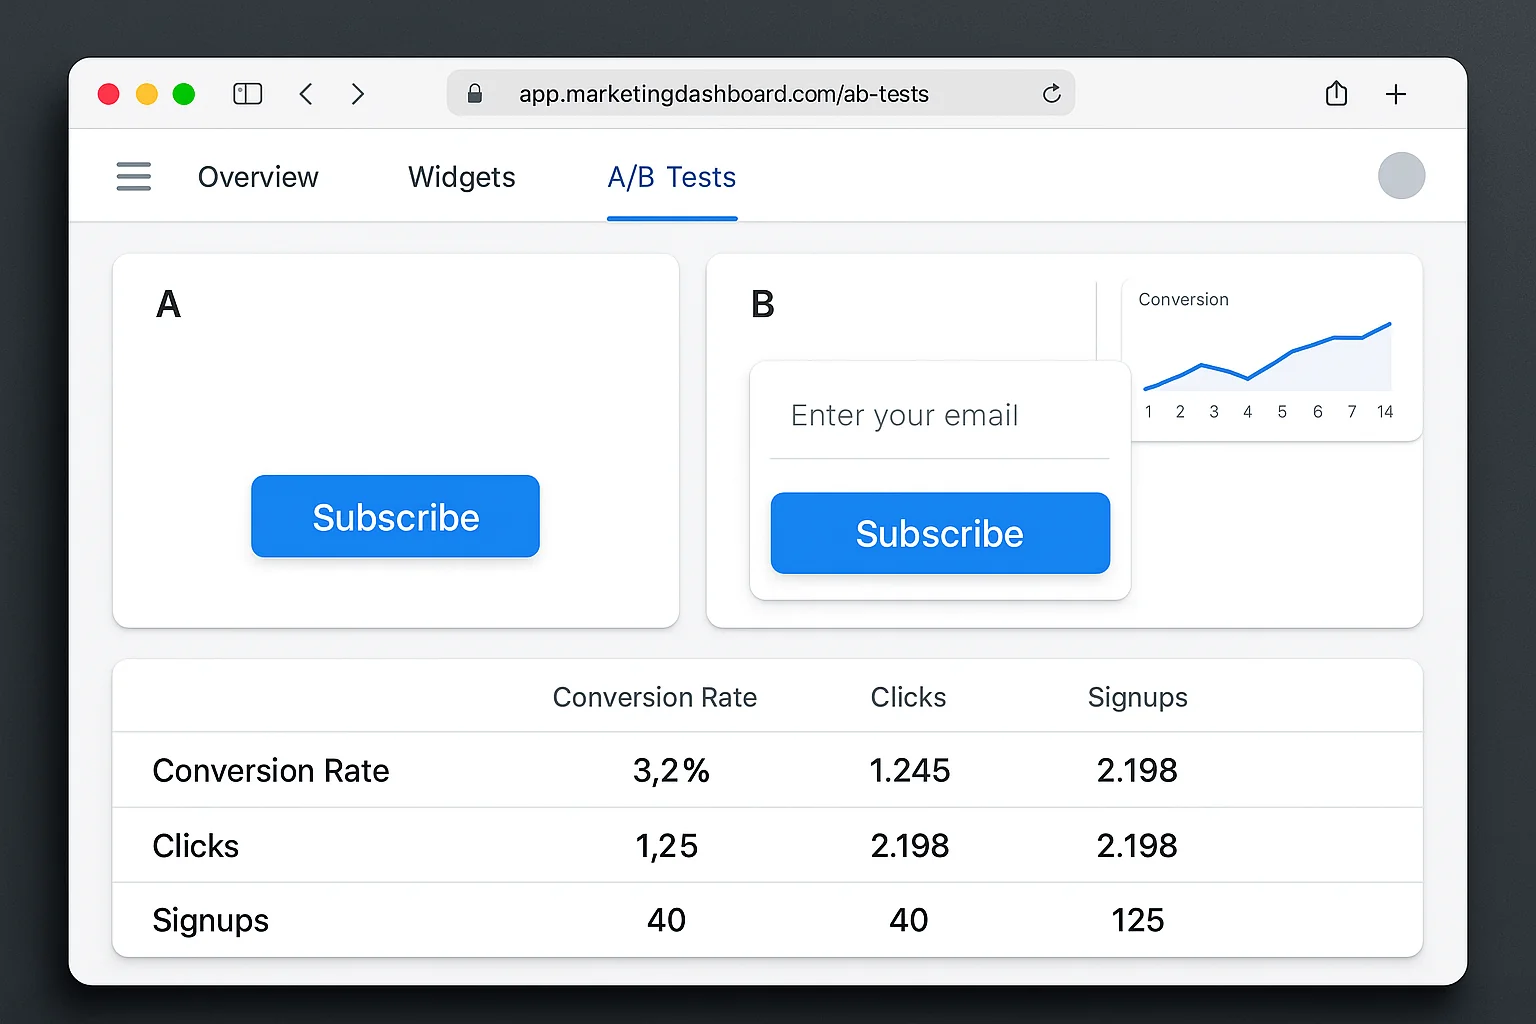Open a new browser tab

coord(1396,93)
